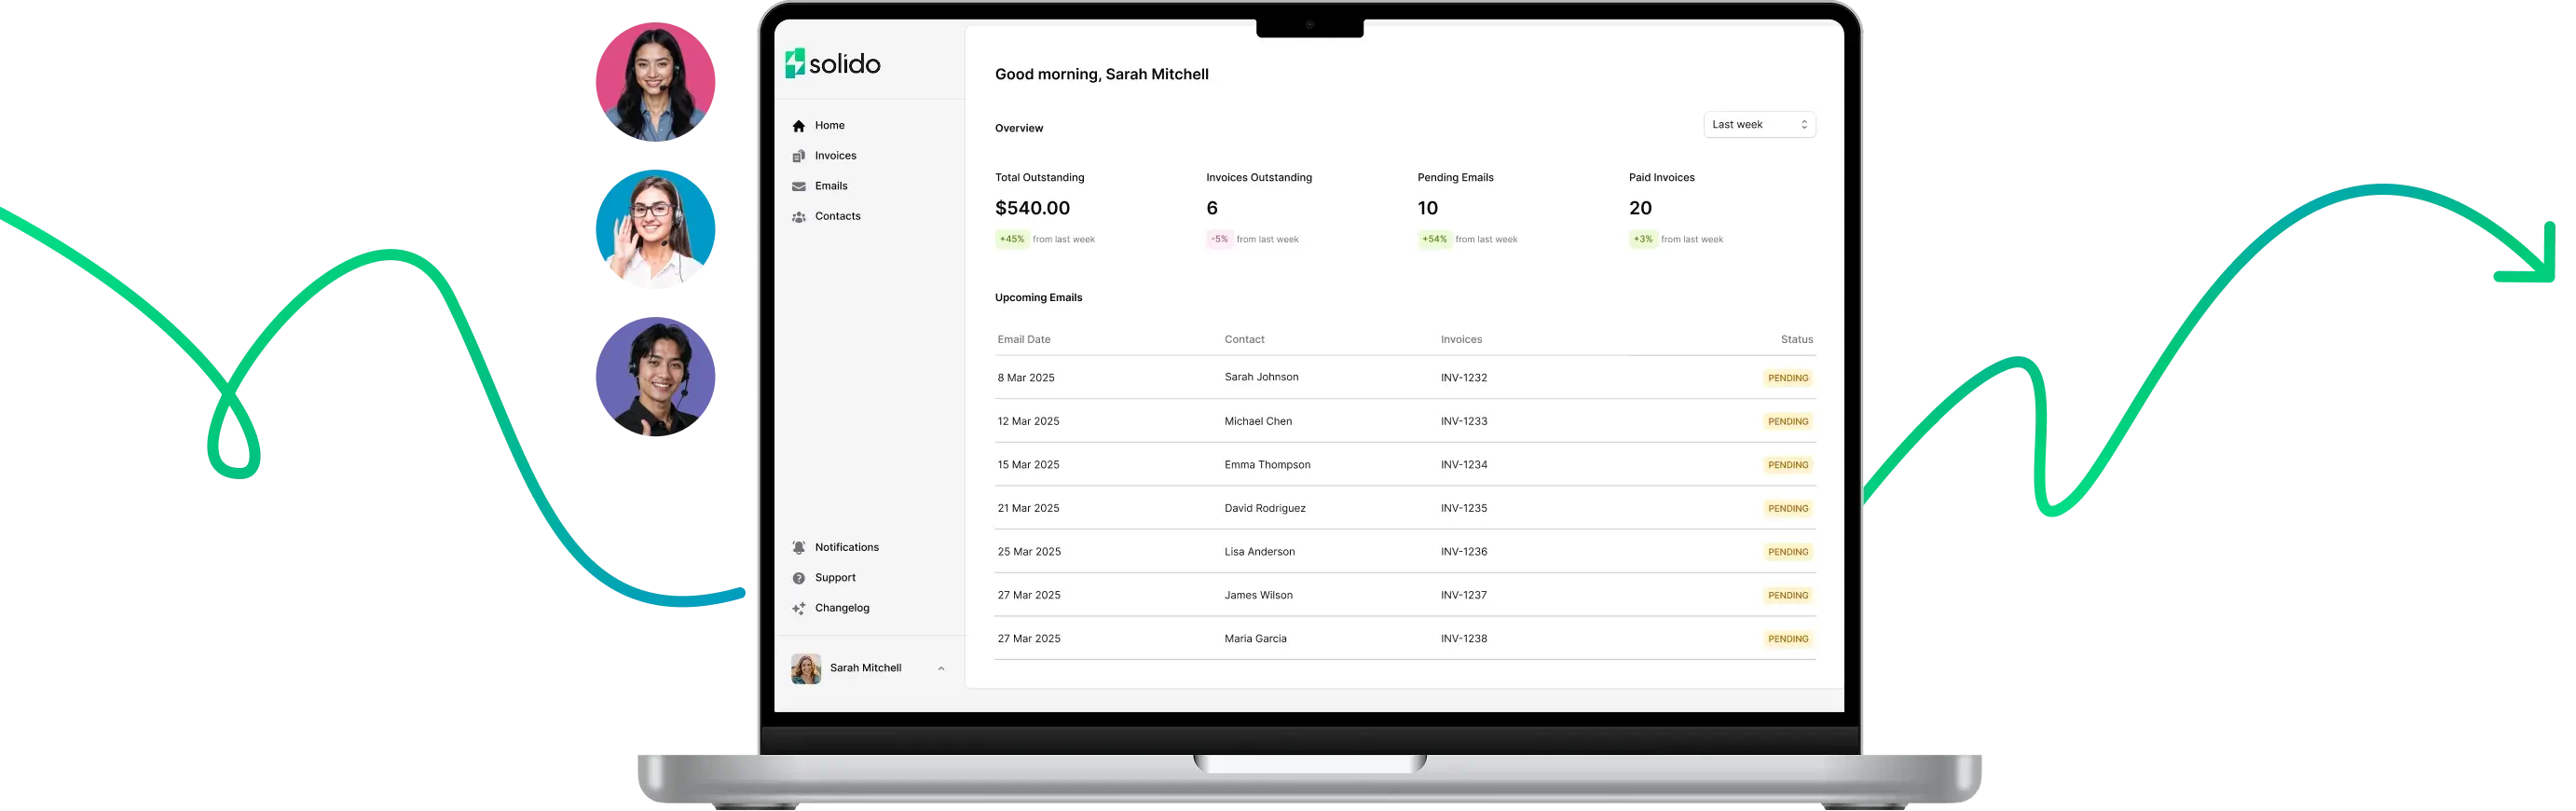This screenshot has width=2576, height=811.
Task: Click the +3% change badge
Action: tap(1642, 240)
